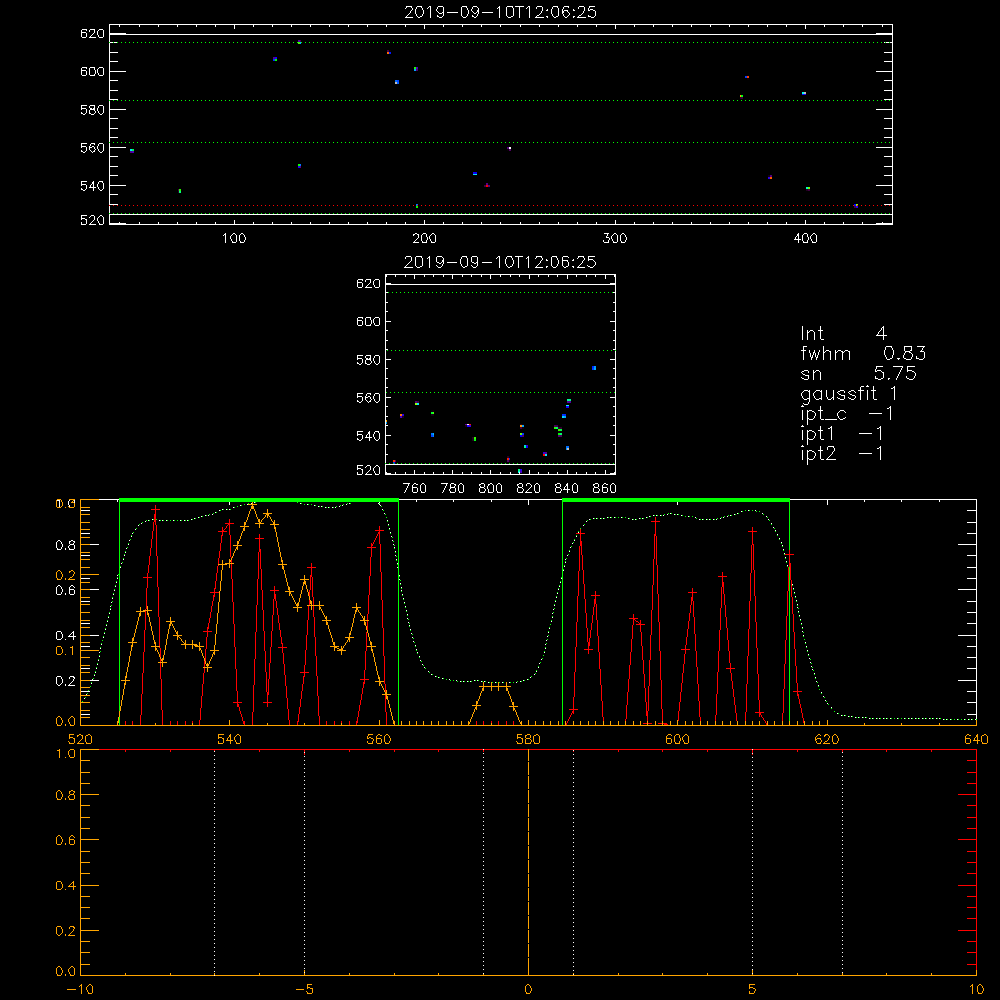The width and height of the screenshot is (1000, 1000).
Task: Click x-axis label 640 in spectrum plot
Action: (976, 739)
